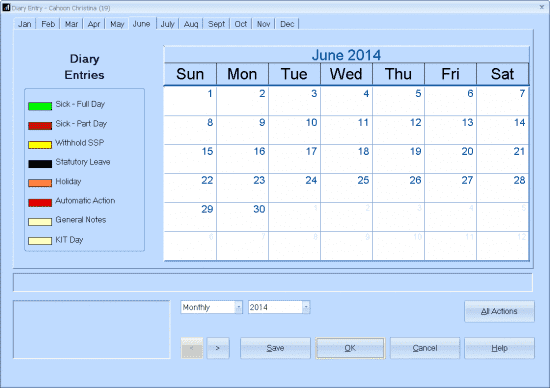Click the All Actions button
This screenshot has width=550, height=388.
pyautogui.click(x=499, y=311)
